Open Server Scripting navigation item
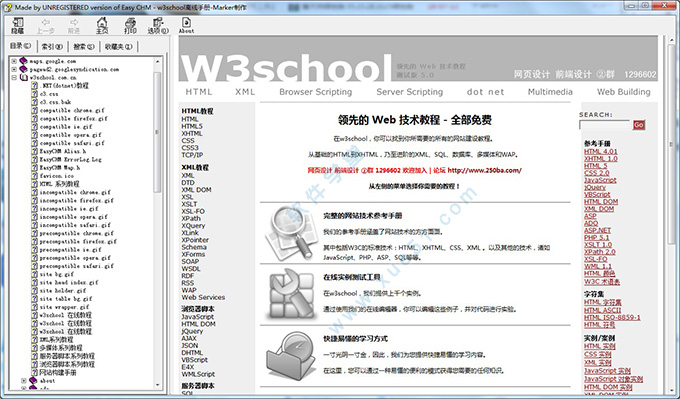 (x=410, y=92)
